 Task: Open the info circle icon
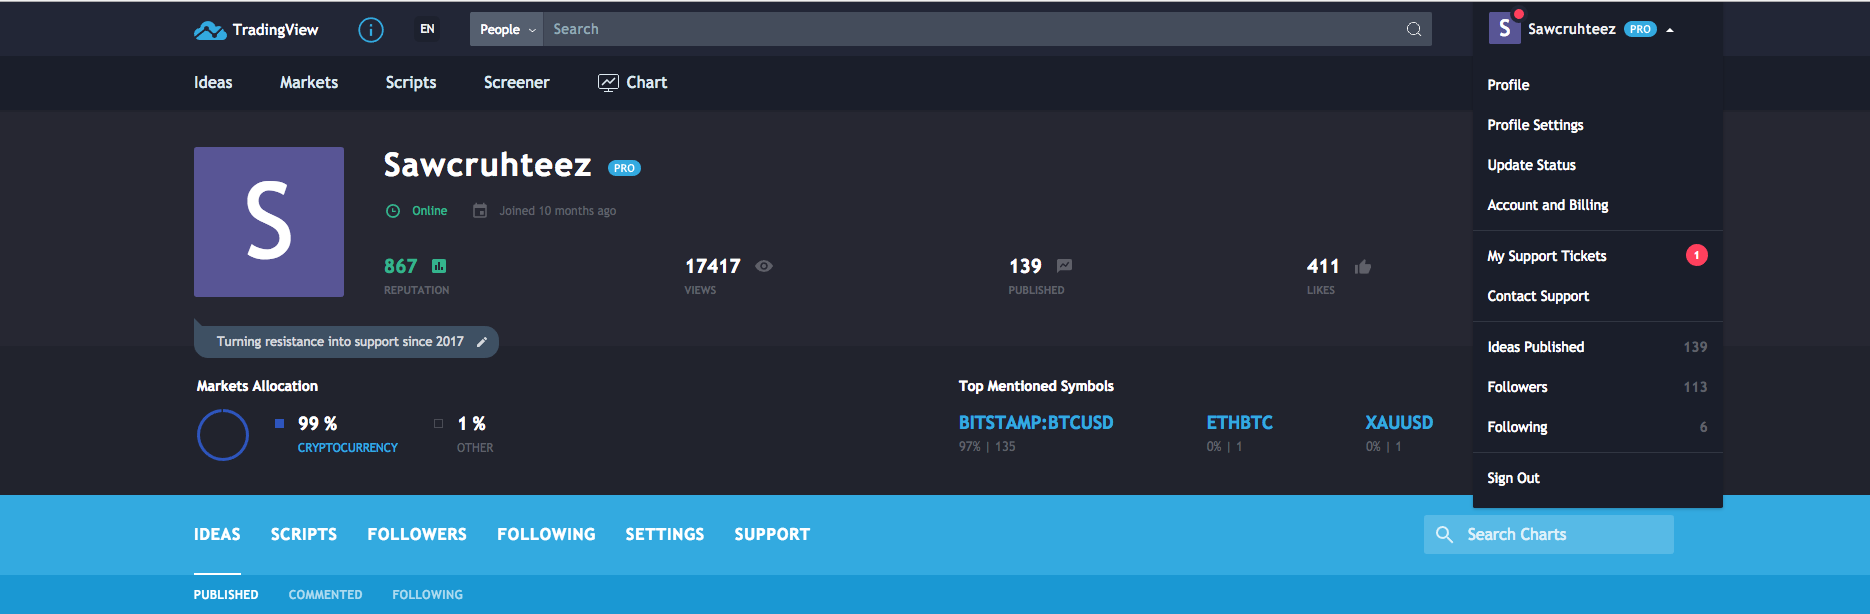371,30
